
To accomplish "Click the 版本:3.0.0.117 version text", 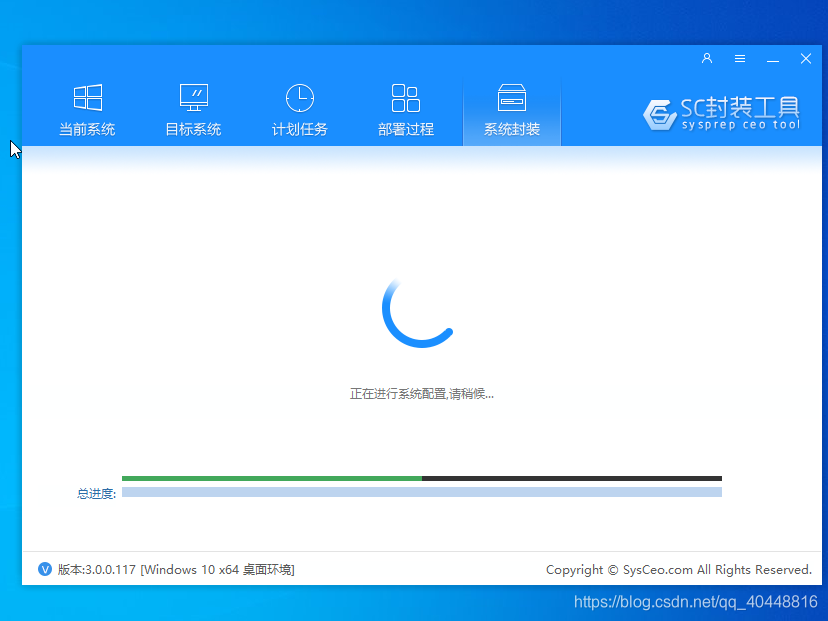I will (176, 569).
